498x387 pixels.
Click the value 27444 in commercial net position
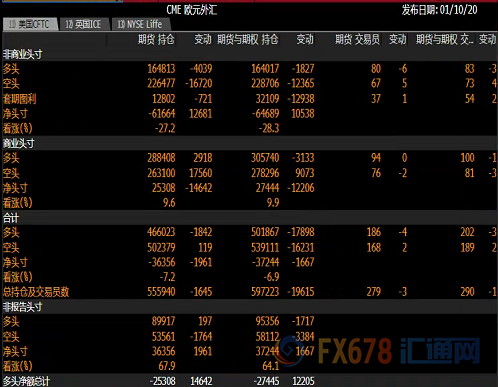pyautogui.click(x=267, y=188)
